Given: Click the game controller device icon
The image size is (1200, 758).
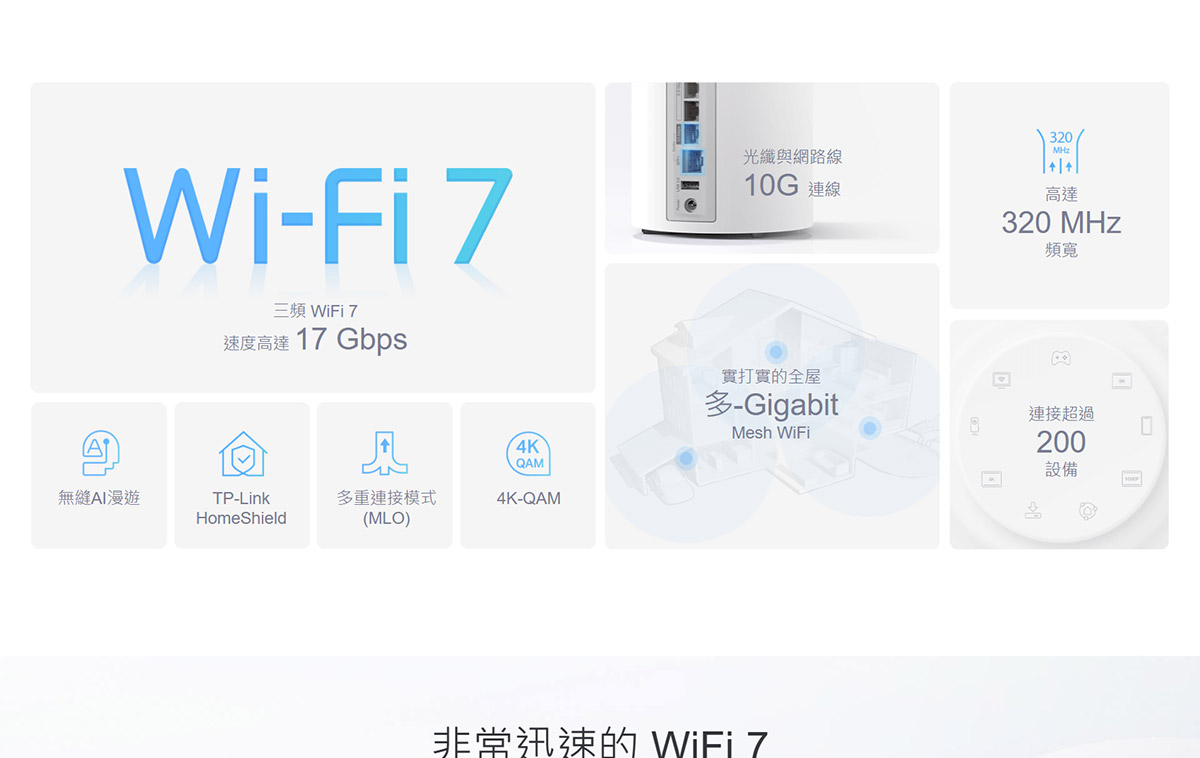Looking at the screenshot, I should [1060, 357].
